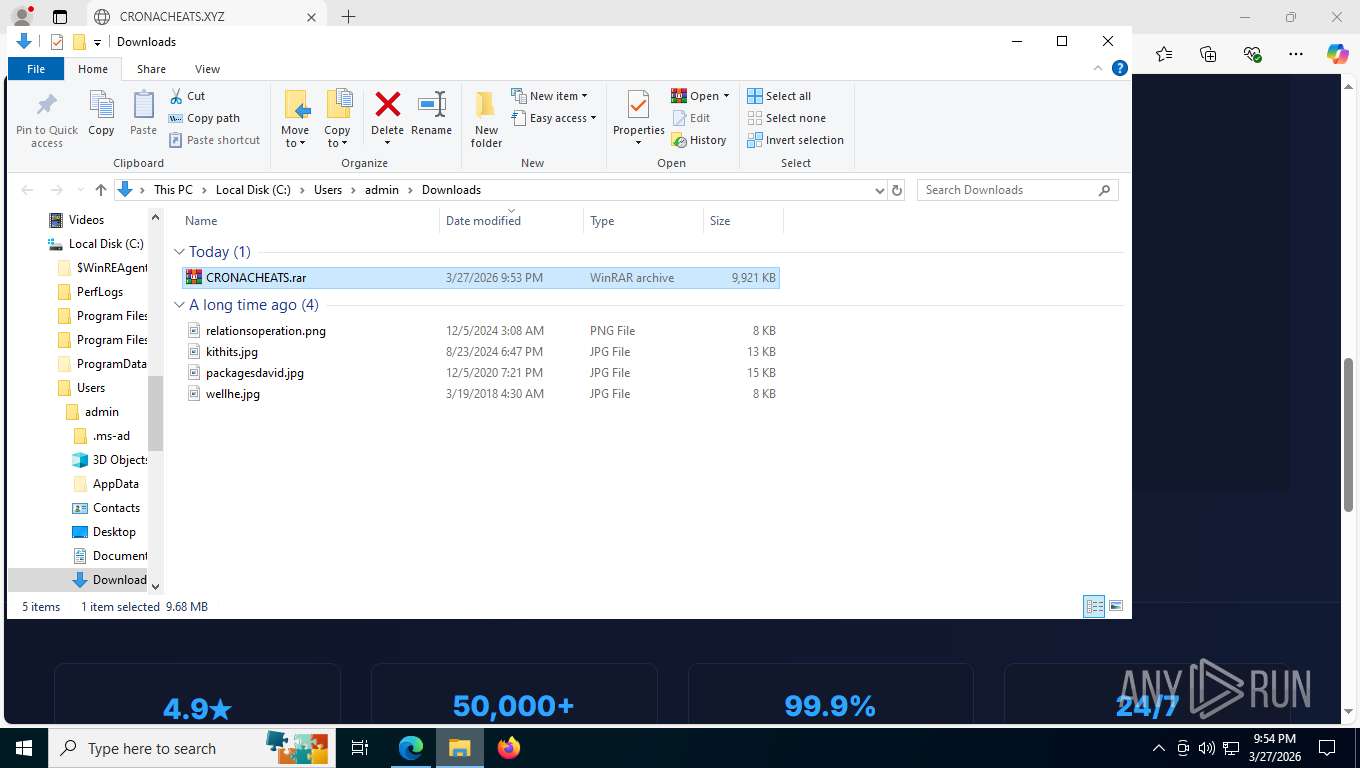Click the Search Downloads field

[1017, 190]
